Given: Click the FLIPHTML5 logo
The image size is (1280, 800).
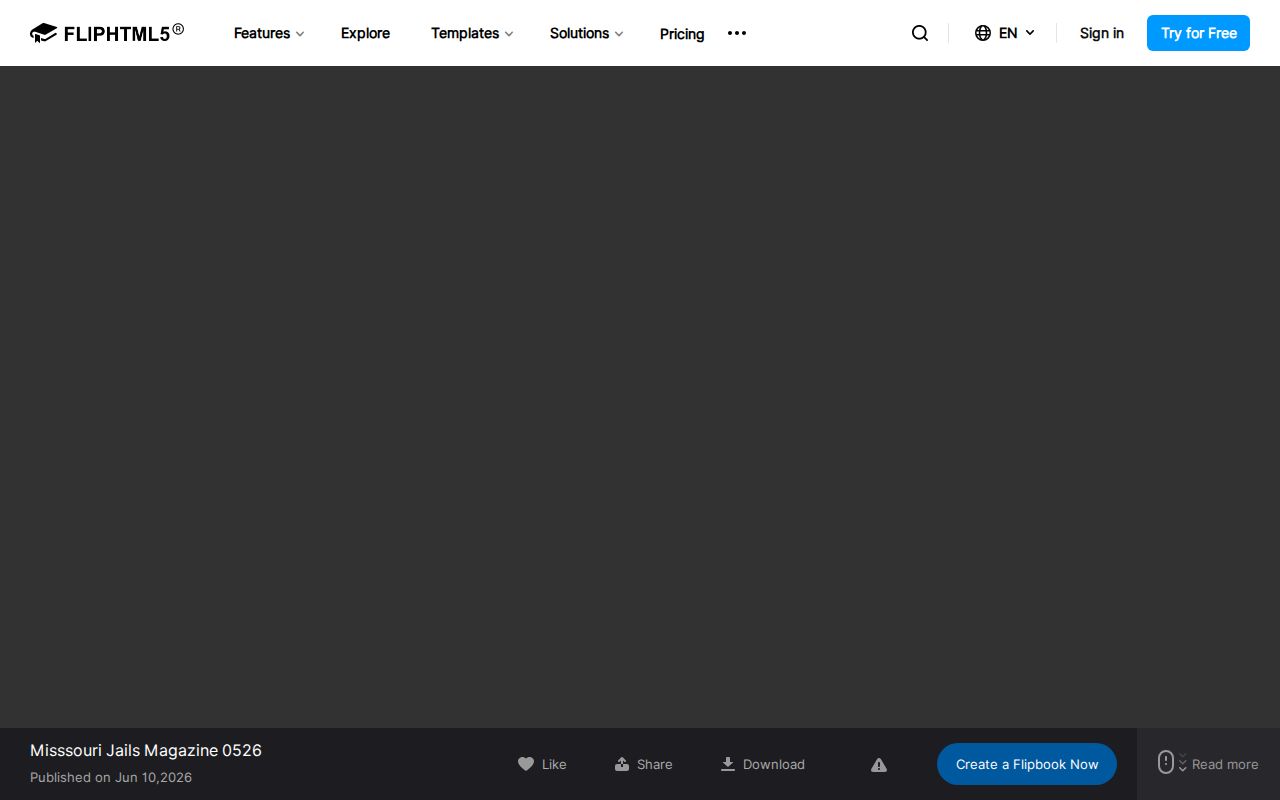Looking at the screenshot, I should [x=107, y=33].
